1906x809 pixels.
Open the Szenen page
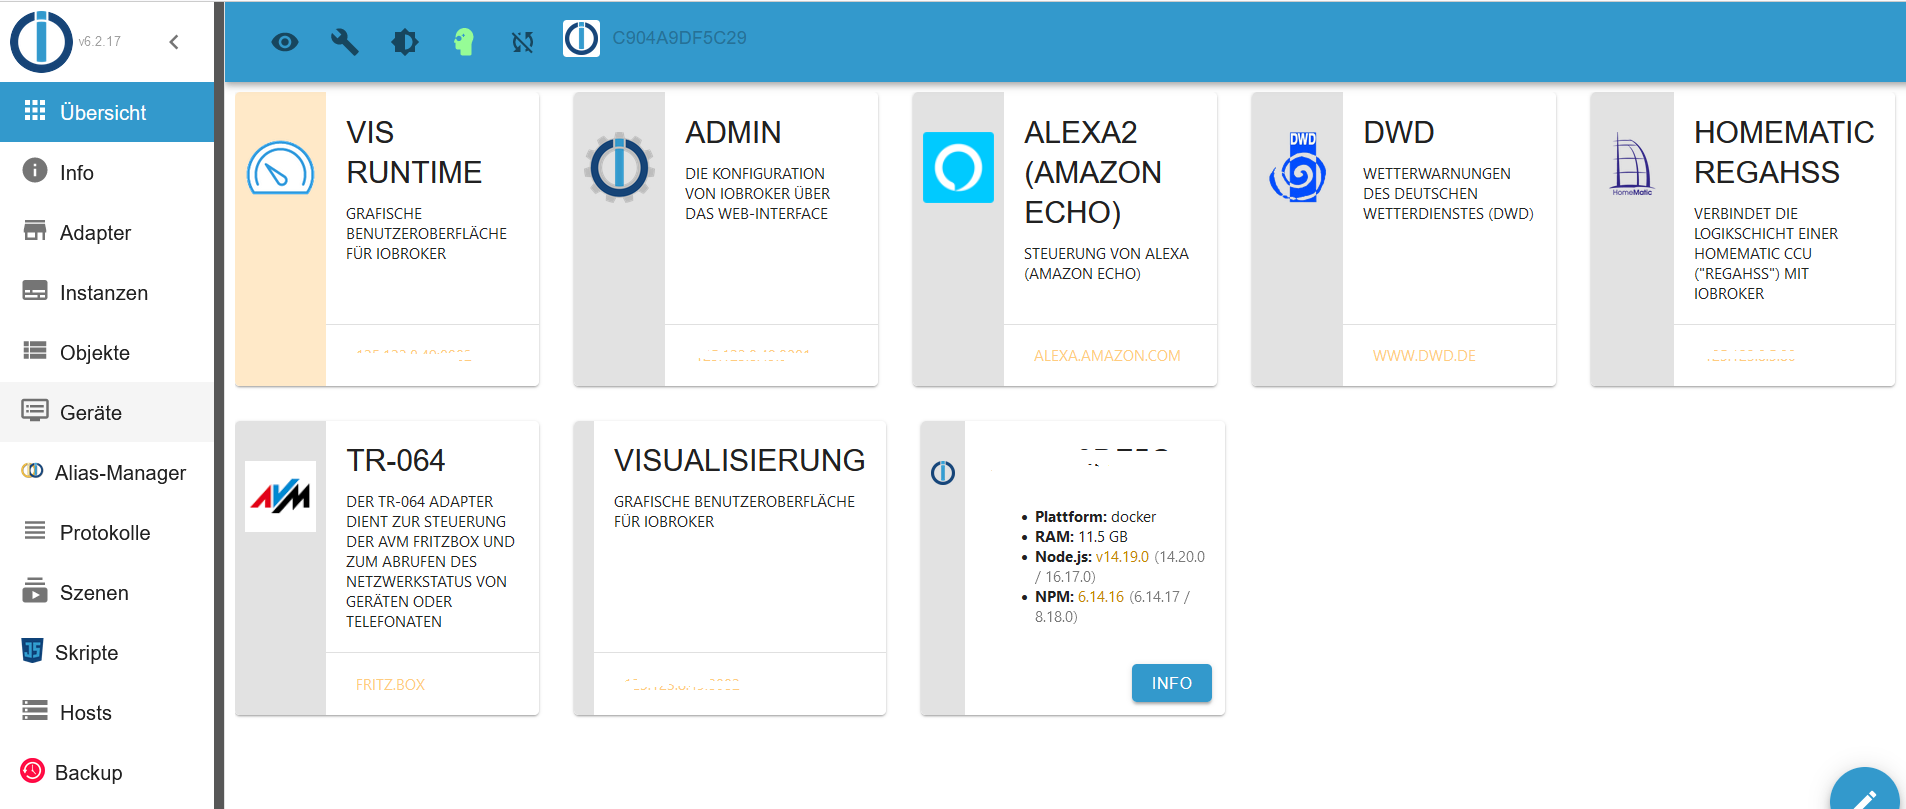(107, 592)
